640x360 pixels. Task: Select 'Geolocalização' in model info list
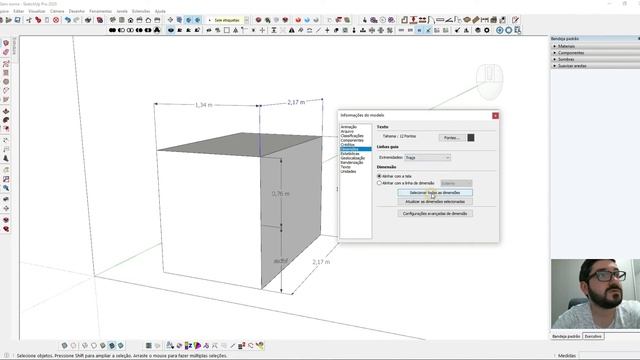353,158
